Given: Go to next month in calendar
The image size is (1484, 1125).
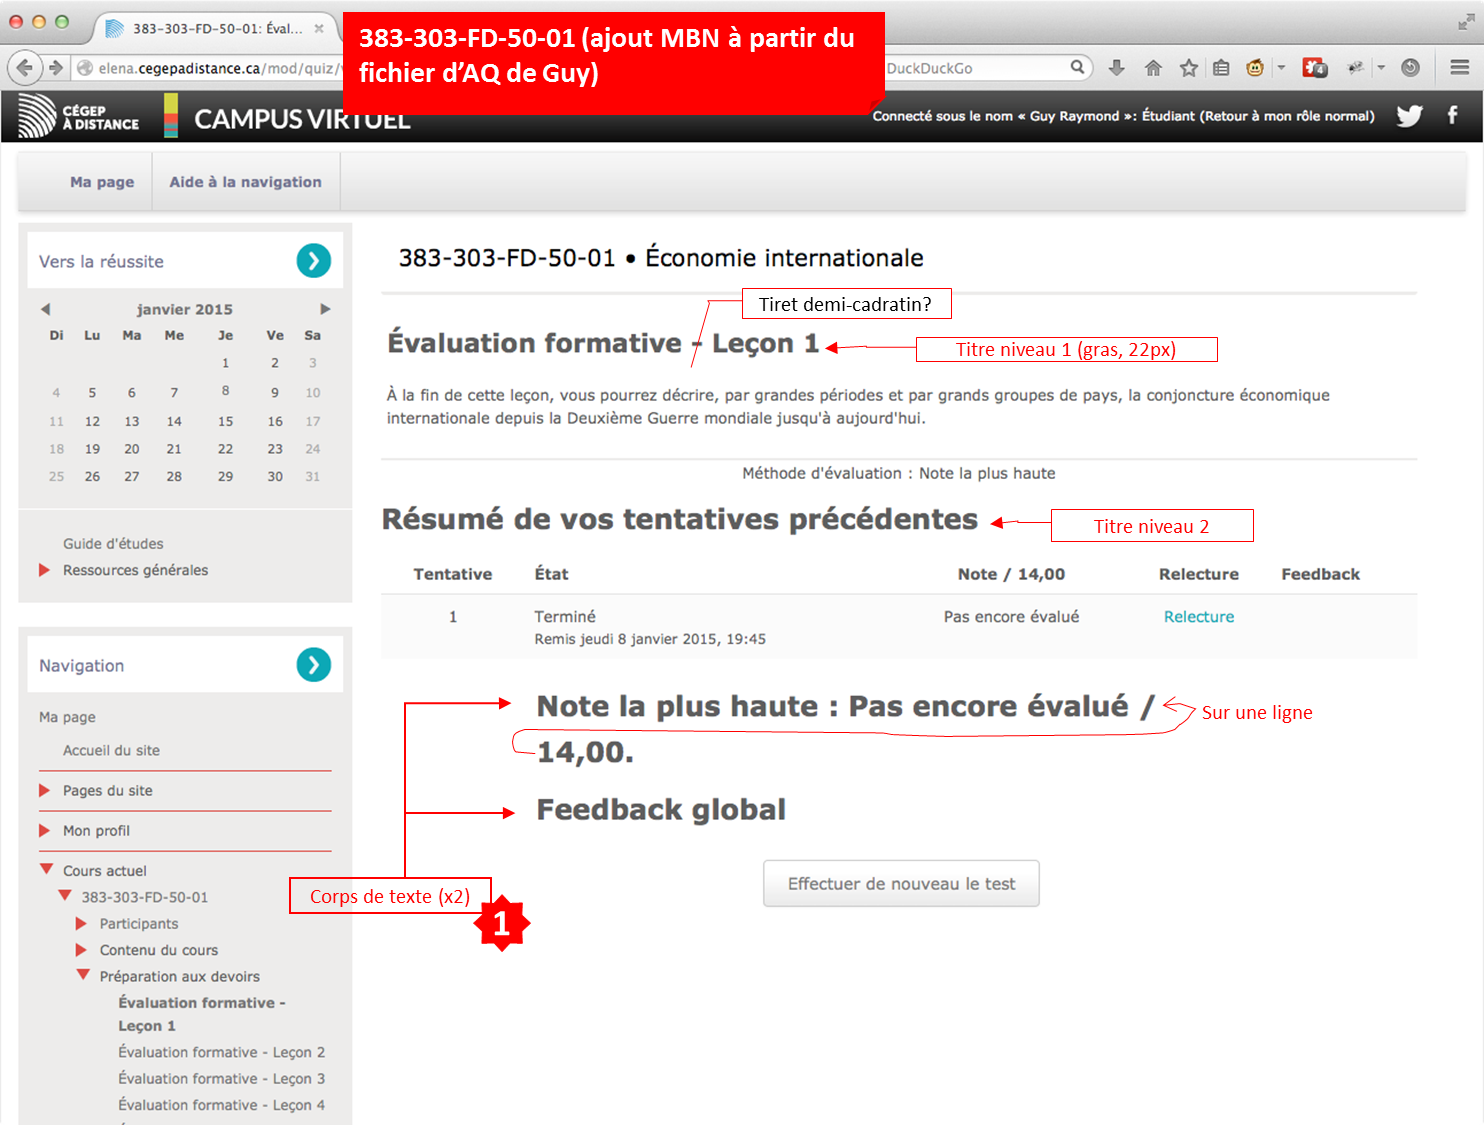Looking at the screenshot, I should [325, 309].
